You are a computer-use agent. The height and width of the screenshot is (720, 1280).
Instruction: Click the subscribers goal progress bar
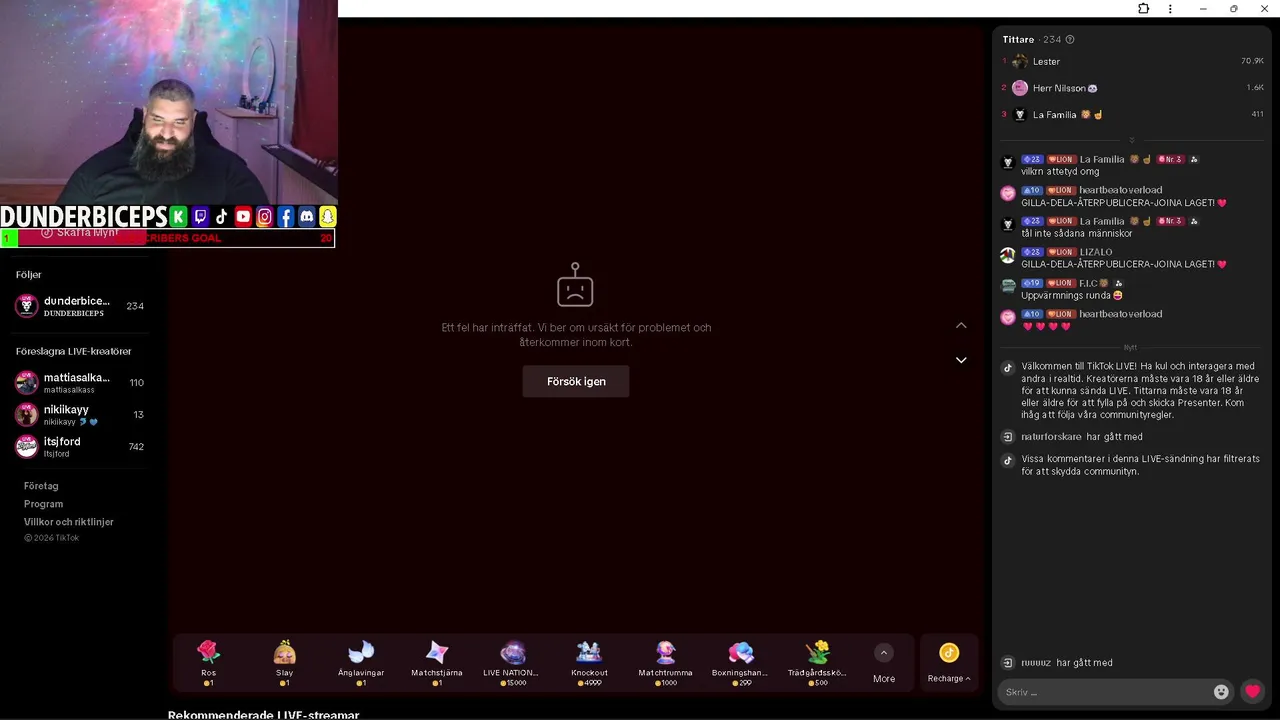[167, 238]
